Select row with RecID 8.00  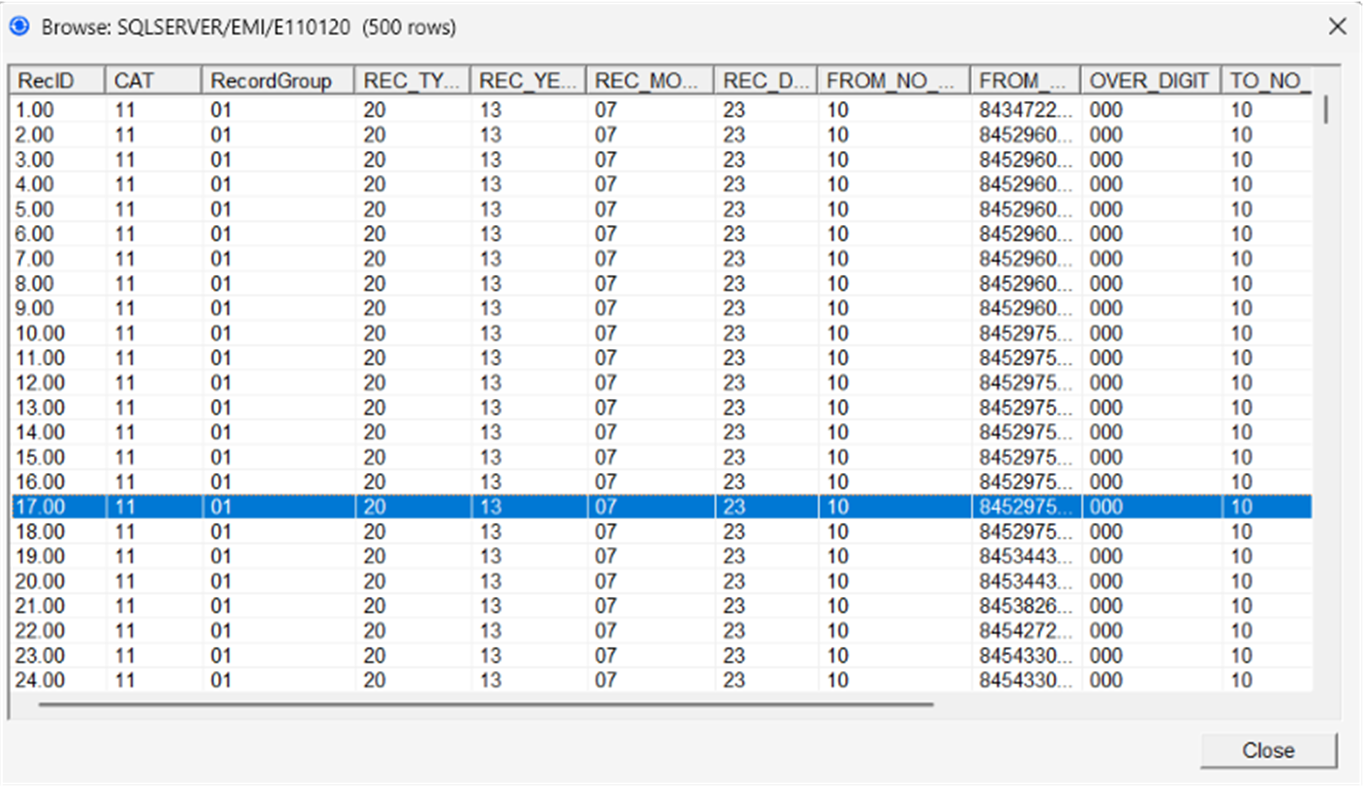pyautogui.click(x=660, y=283)
